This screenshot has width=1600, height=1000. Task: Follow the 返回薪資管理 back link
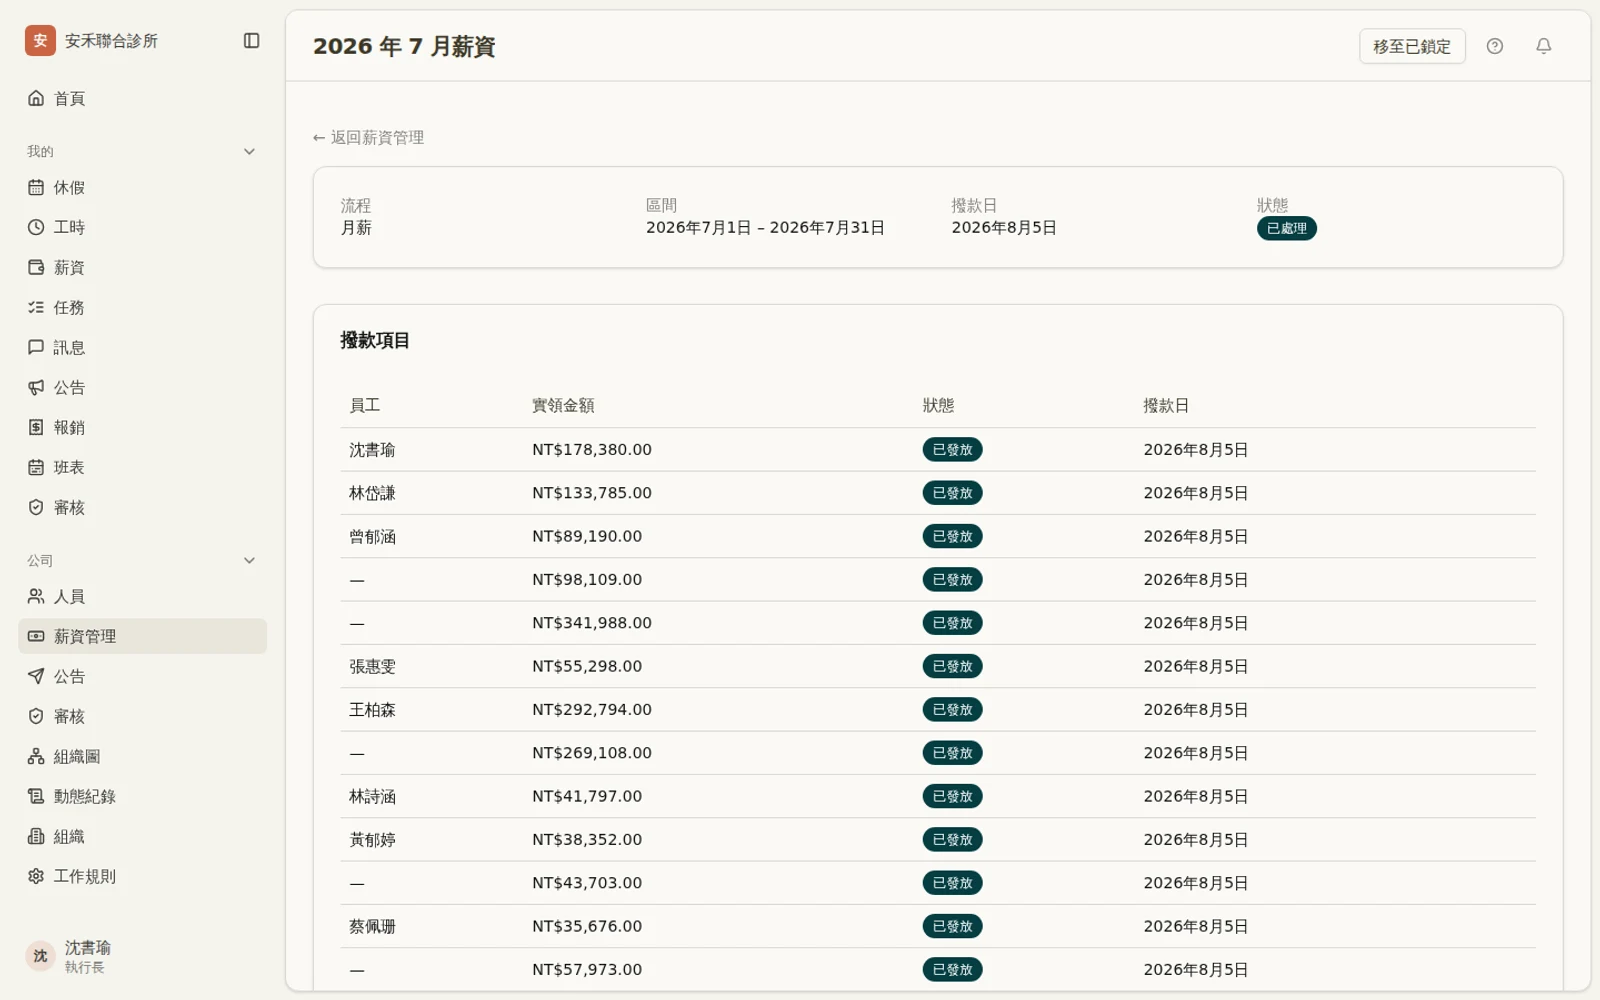click(x=368, y=137)
